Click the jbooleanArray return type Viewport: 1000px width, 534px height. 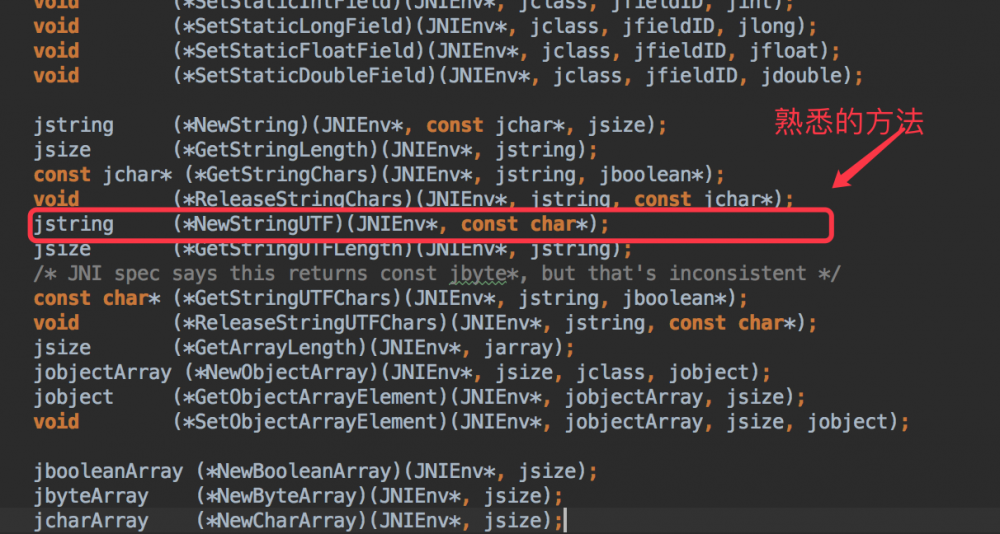click(108, 472)
